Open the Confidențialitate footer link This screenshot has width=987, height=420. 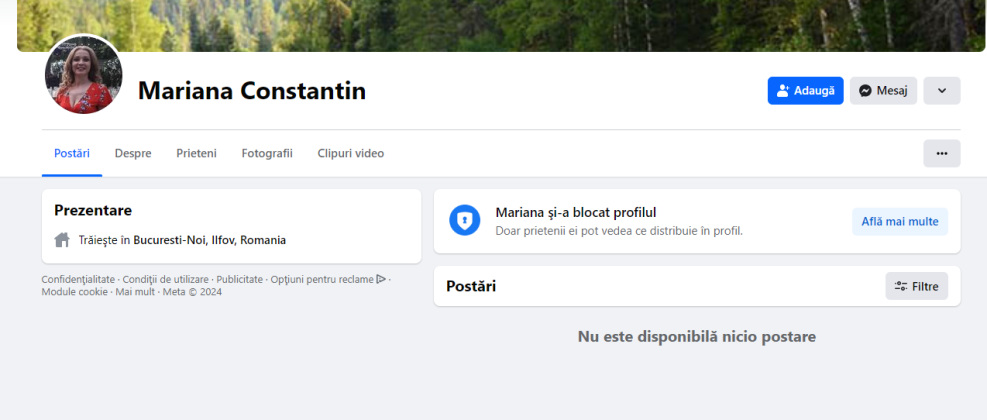pyautogui.click(x=78, y=279)
